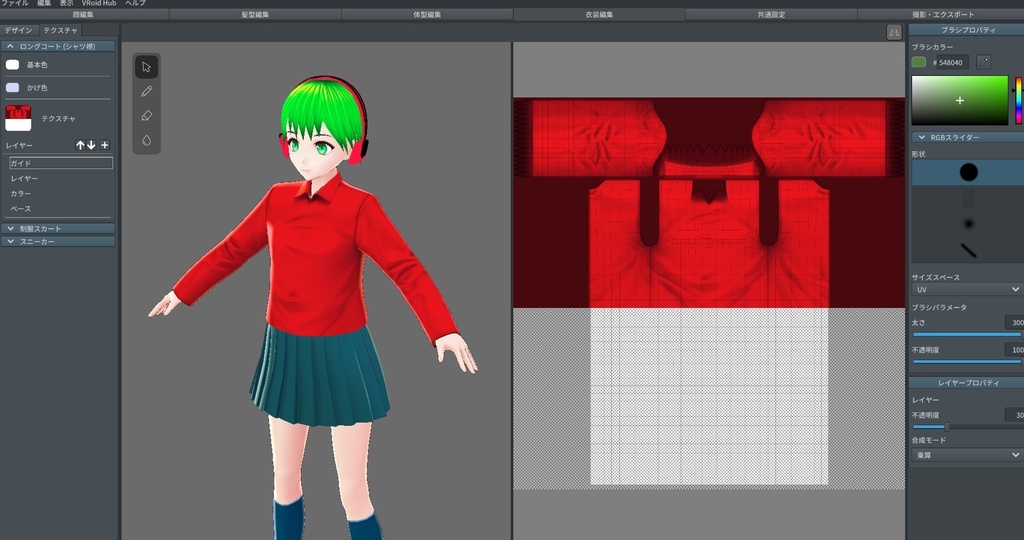Switch to the テクスチャ sub-tab
This screenshot has width=1024, height=540.
click(x=60, y=30)
